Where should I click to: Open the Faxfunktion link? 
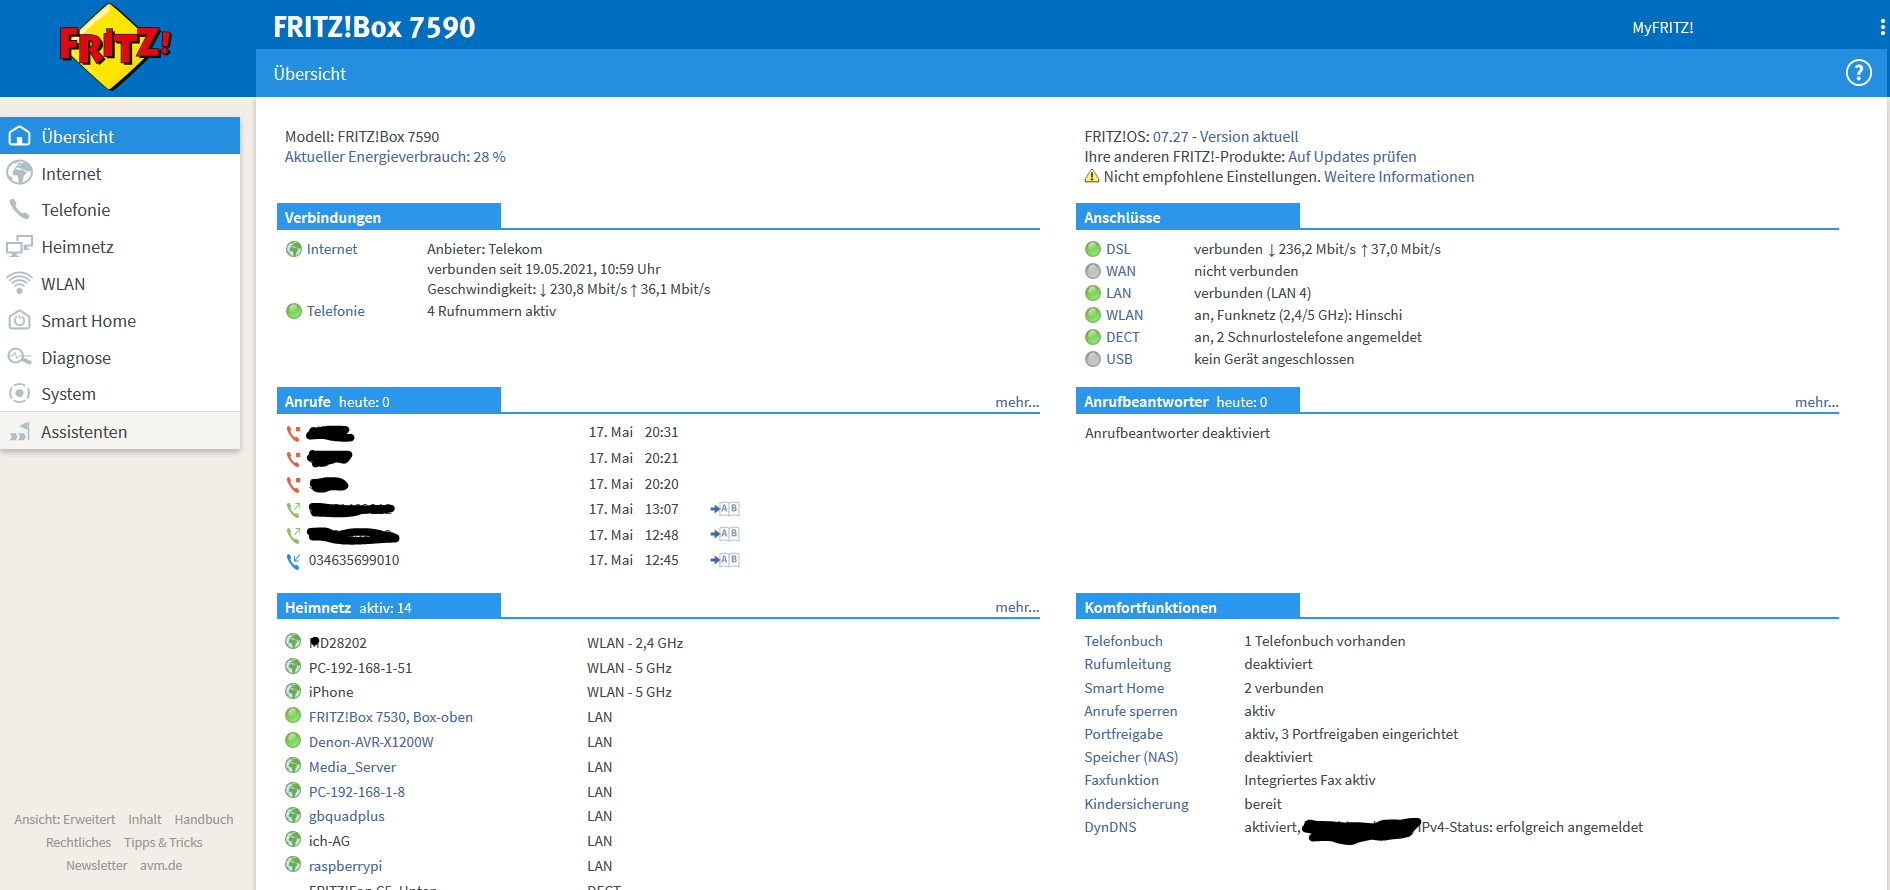[1122, 780]
